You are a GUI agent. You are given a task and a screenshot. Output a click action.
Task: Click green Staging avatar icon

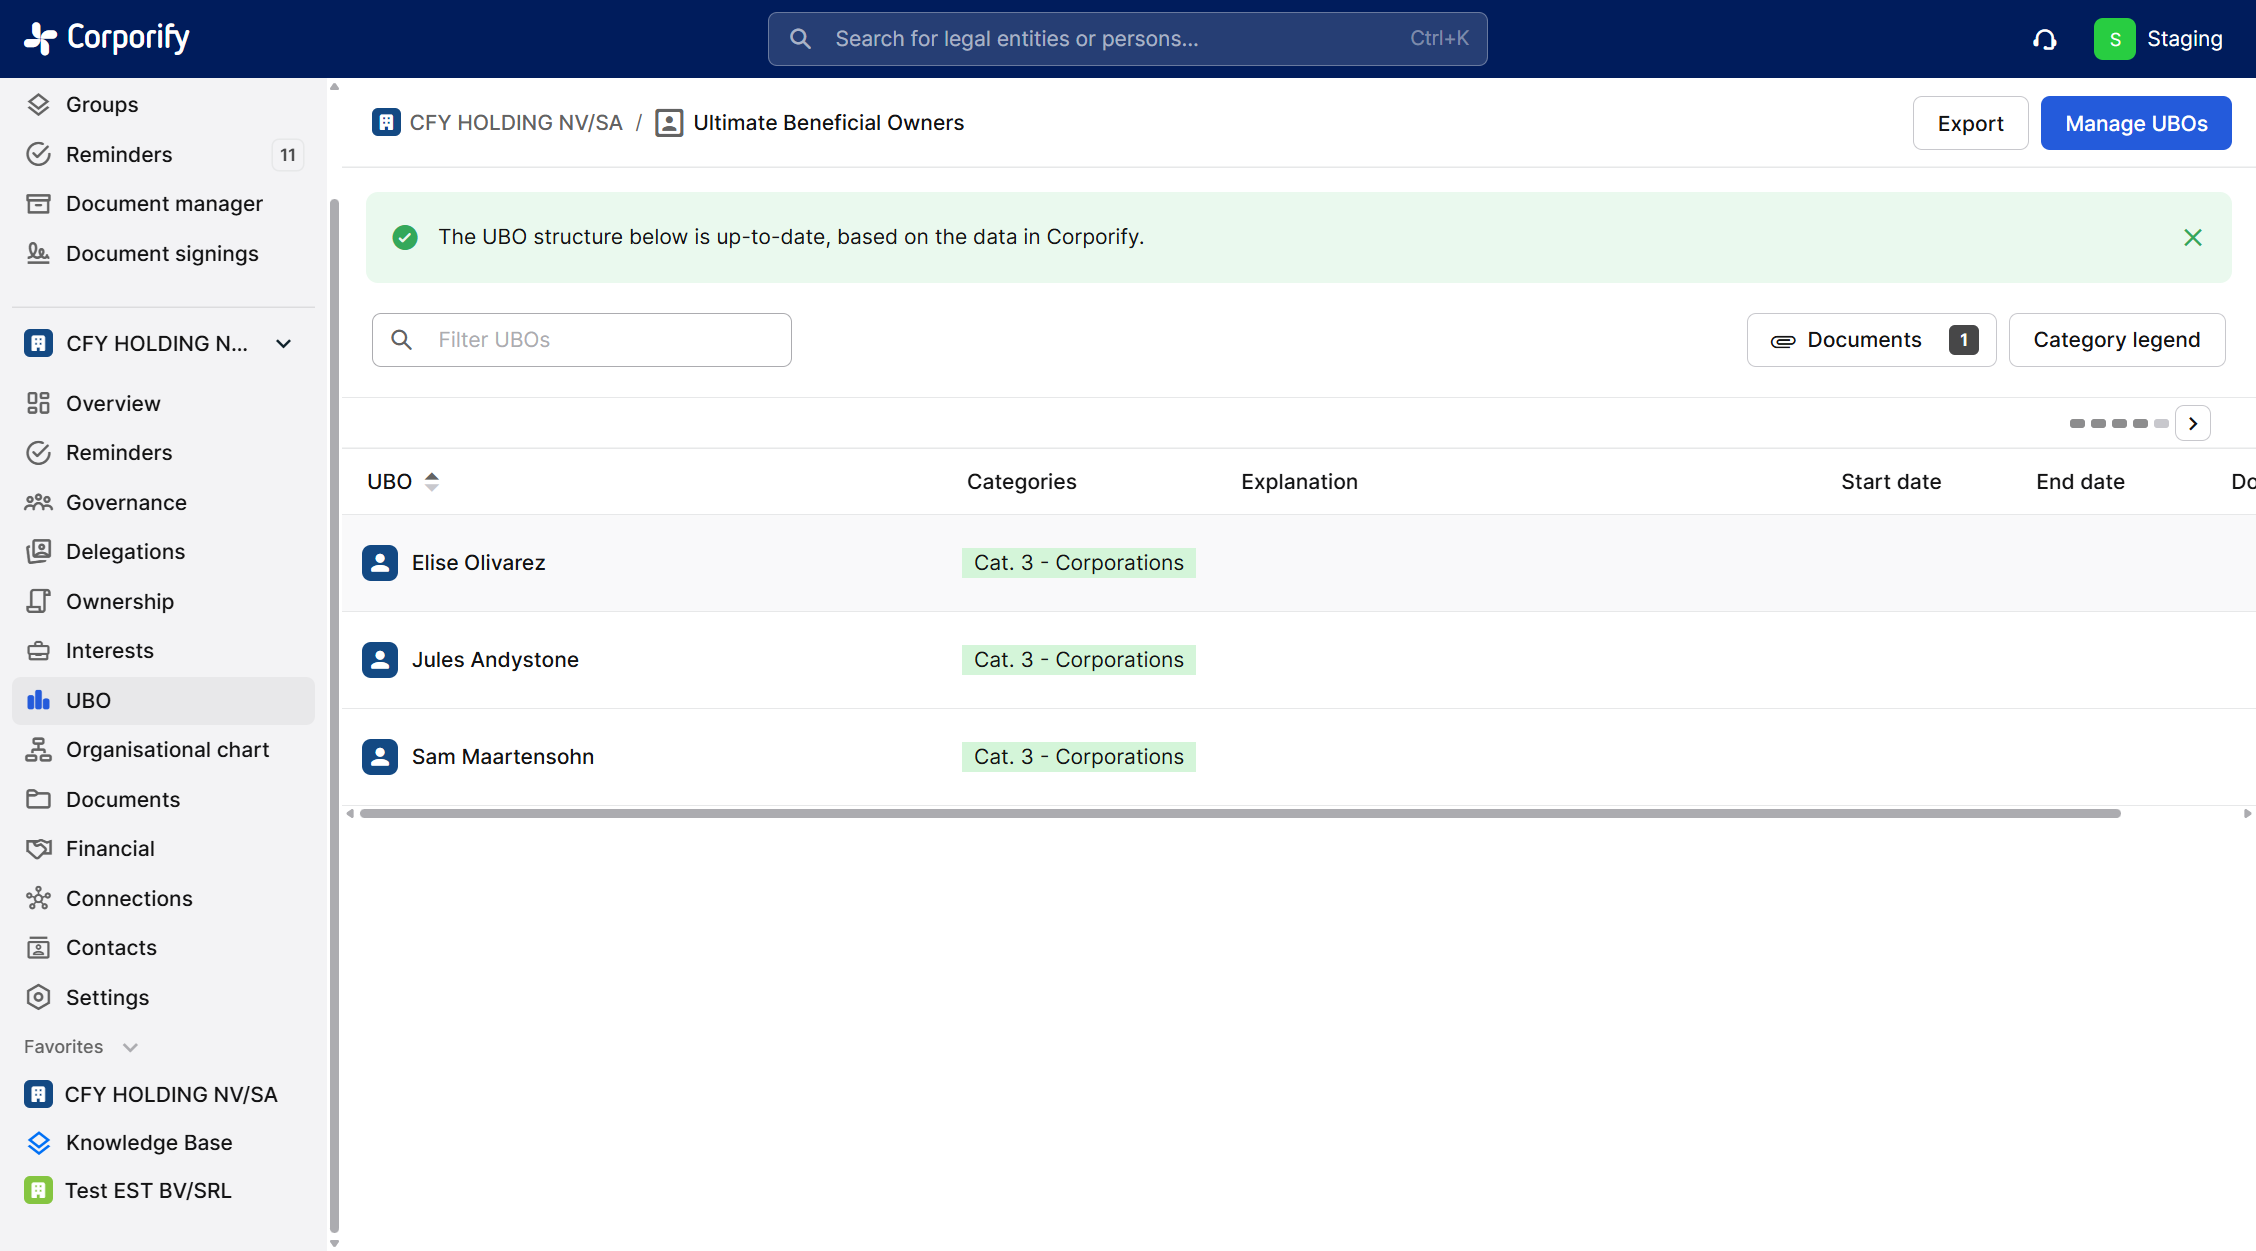[x=2114, y=39]
